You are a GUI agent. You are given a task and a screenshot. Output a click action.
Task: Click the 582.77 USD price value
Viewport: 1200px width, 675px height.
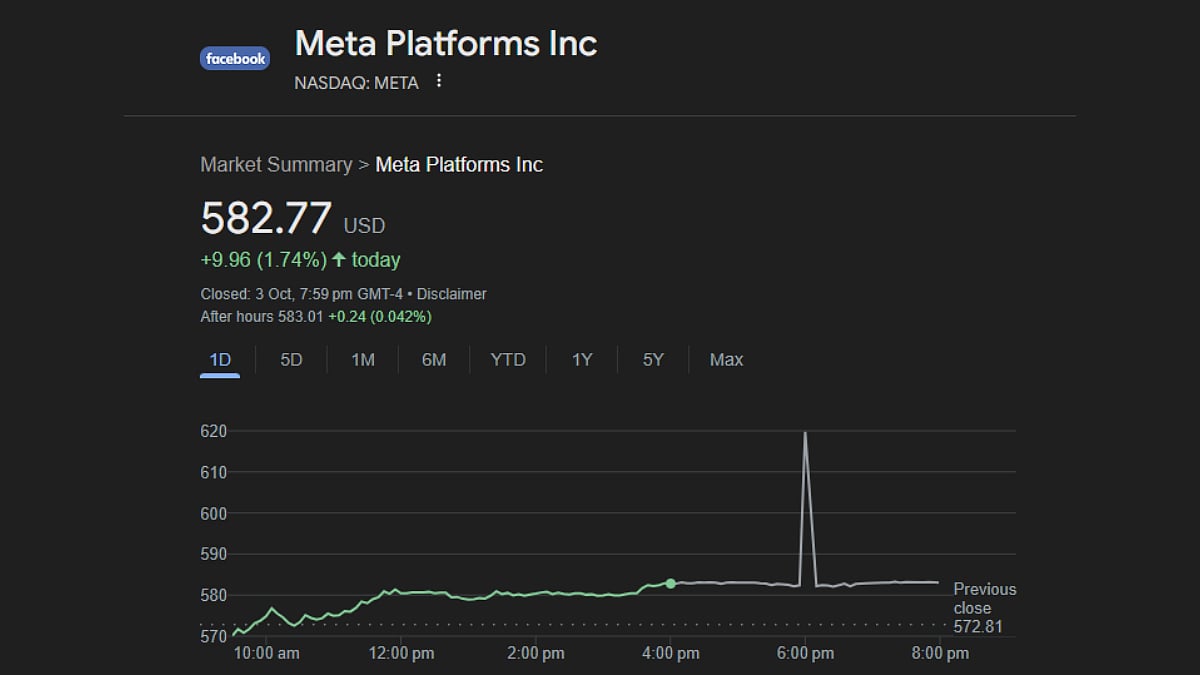(x=293, y=219)
